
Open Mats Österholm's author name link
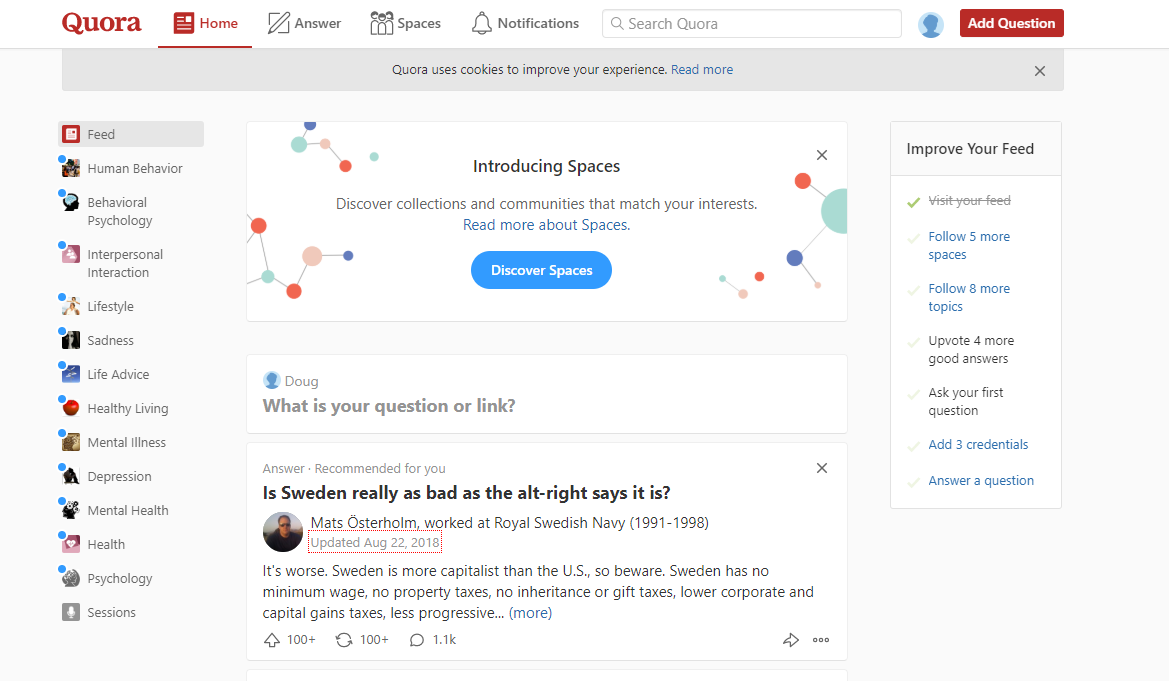(364, 523)
